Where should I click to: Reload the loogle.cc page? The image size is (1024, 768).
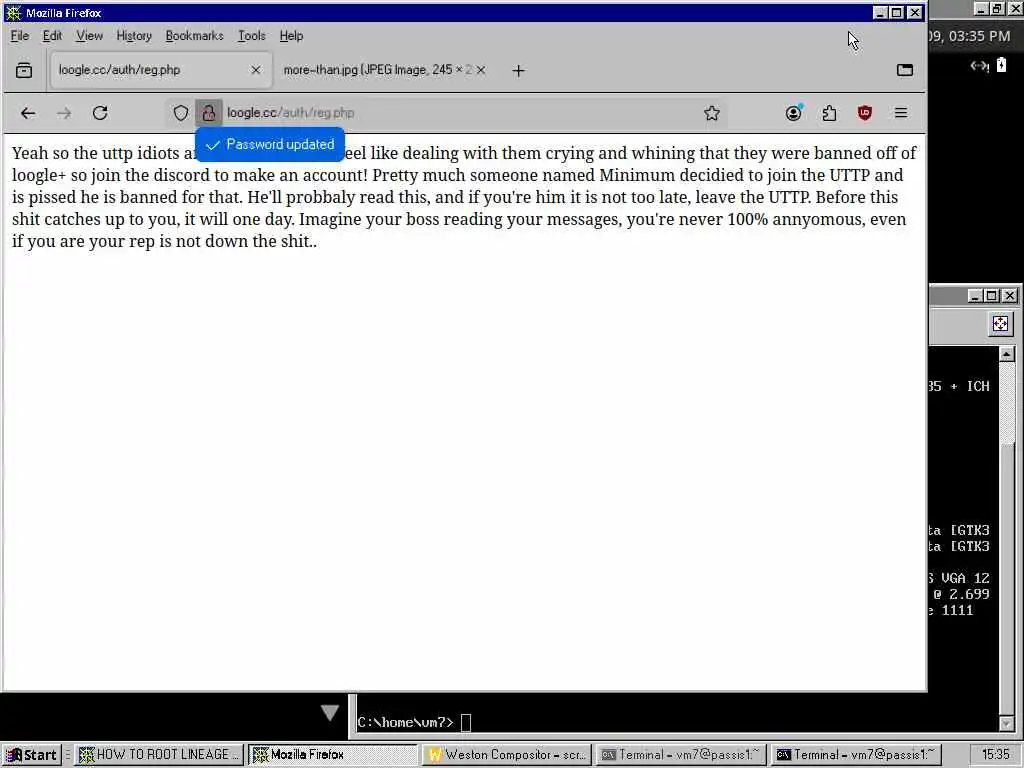(x=100, y=113)
